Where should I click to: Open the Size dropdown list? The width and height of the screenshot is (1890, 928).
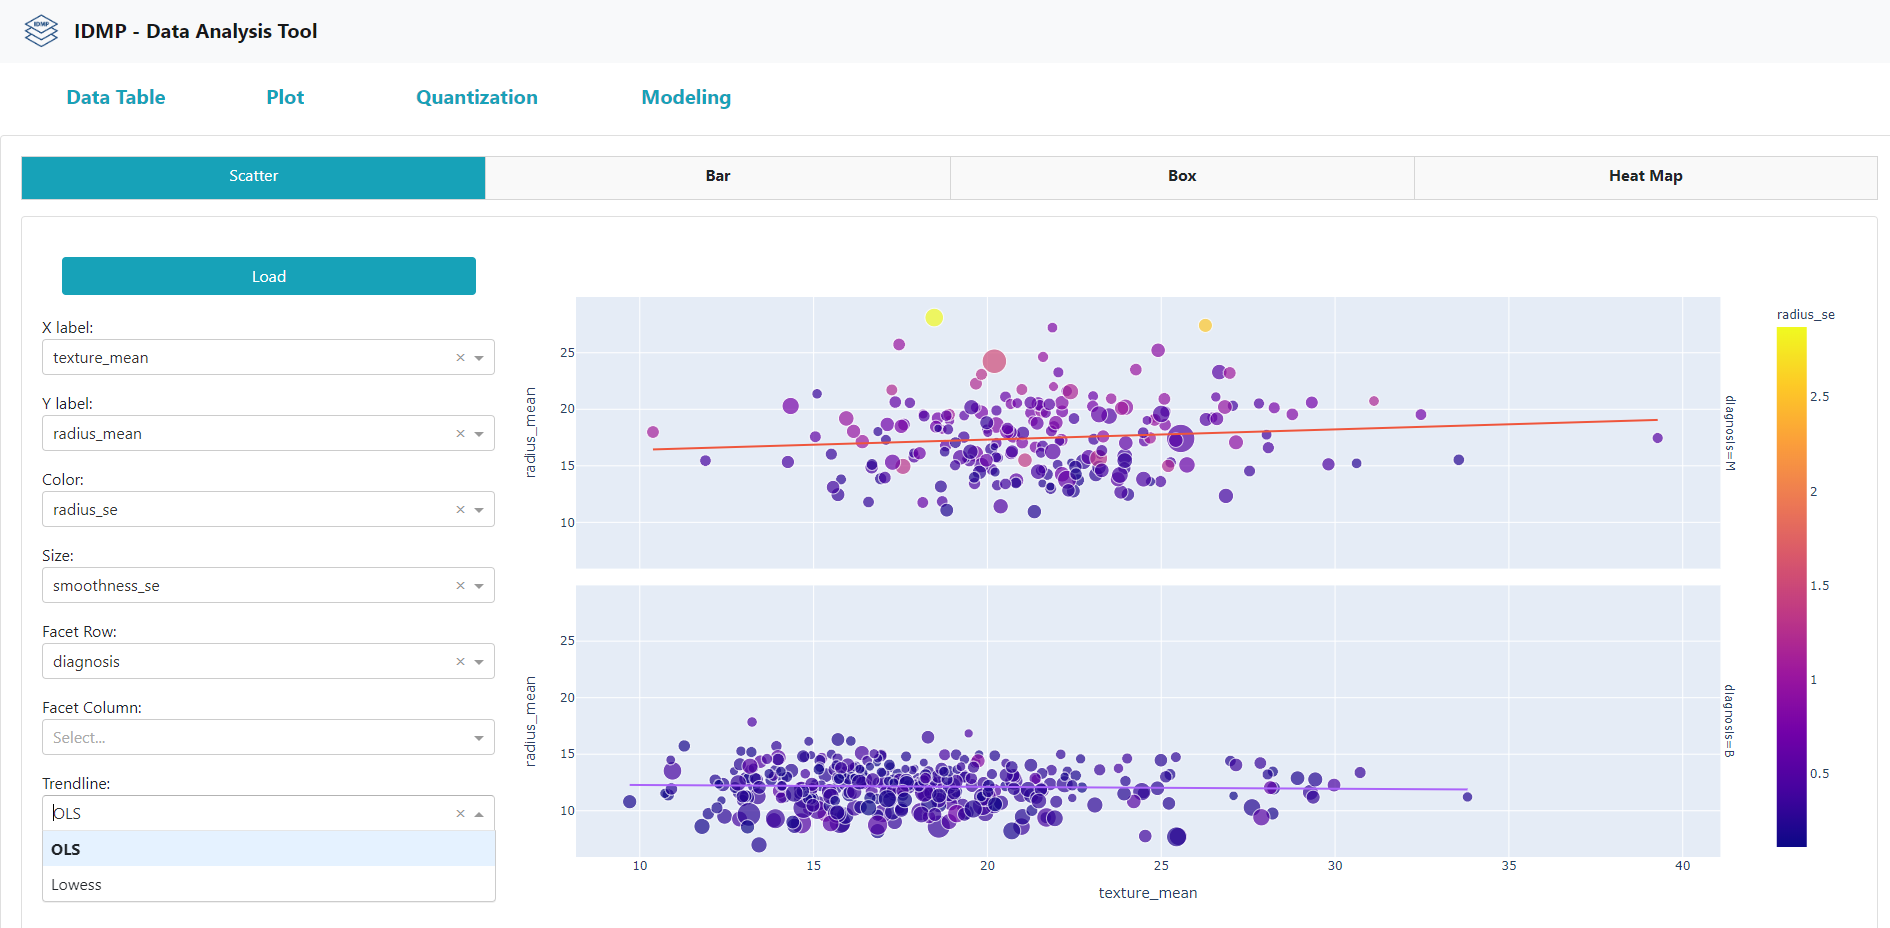[479, 585]
